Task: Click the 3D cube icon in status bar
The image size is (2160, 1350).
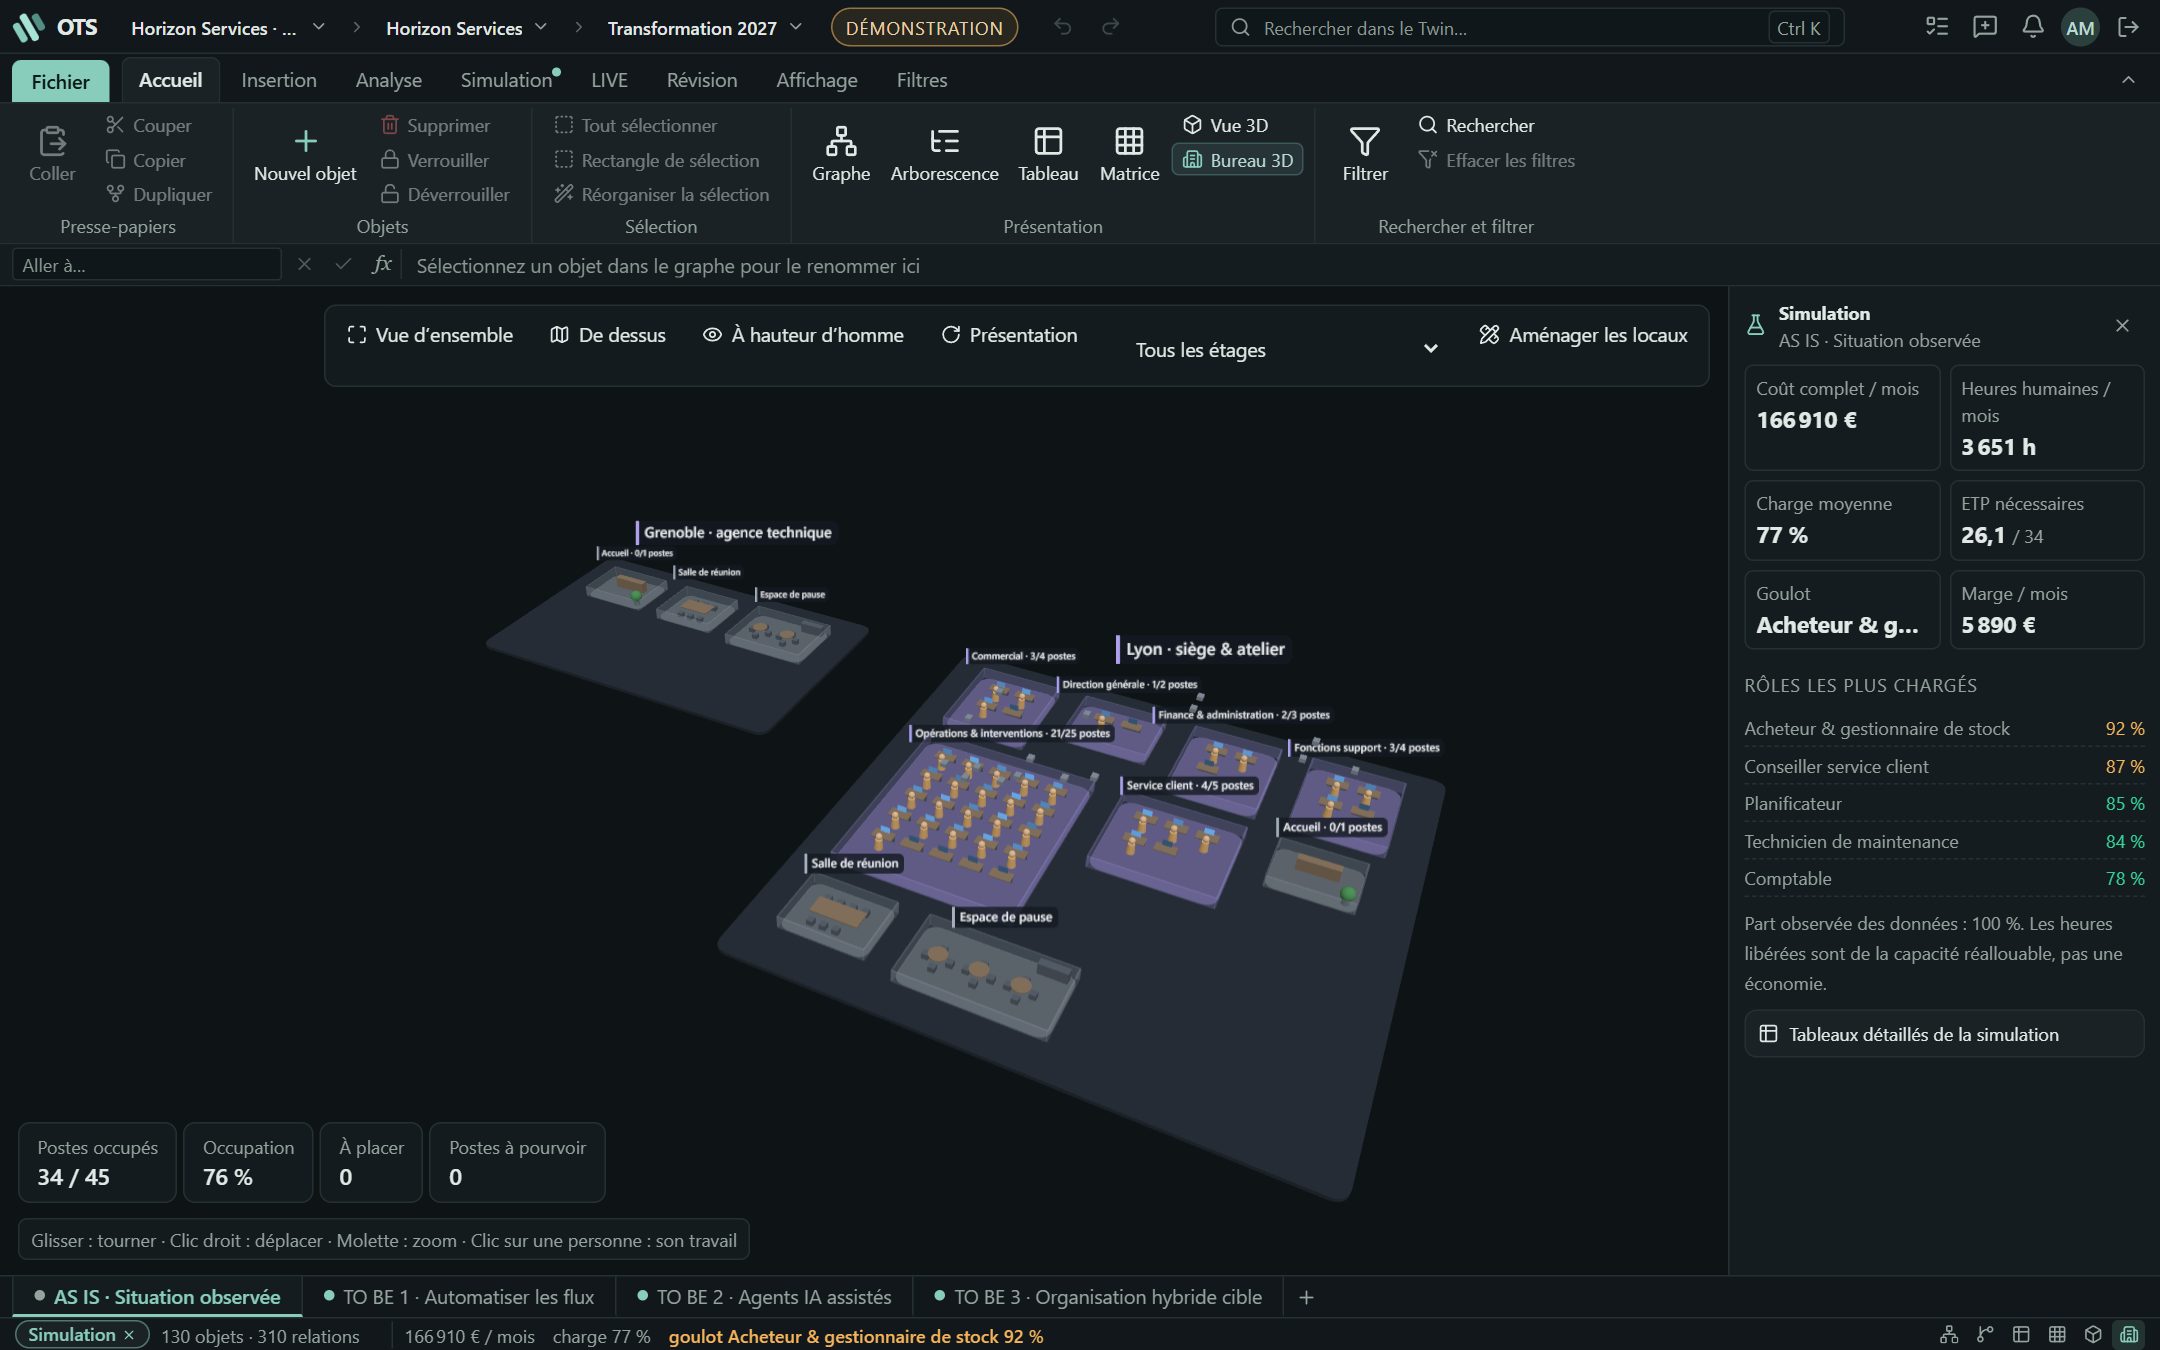Action: [x=2093, y=1334]
